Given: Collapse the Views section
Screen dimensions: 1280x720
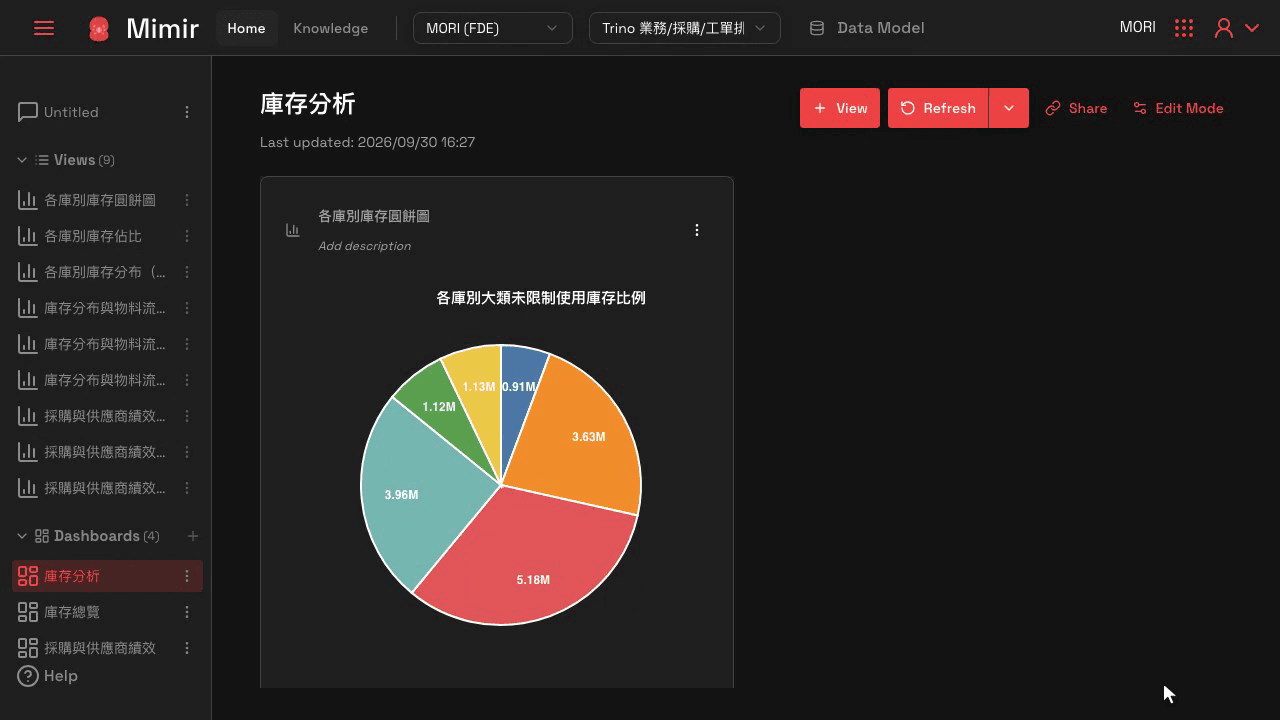Looking at the screenshot, I should (22, 160).
